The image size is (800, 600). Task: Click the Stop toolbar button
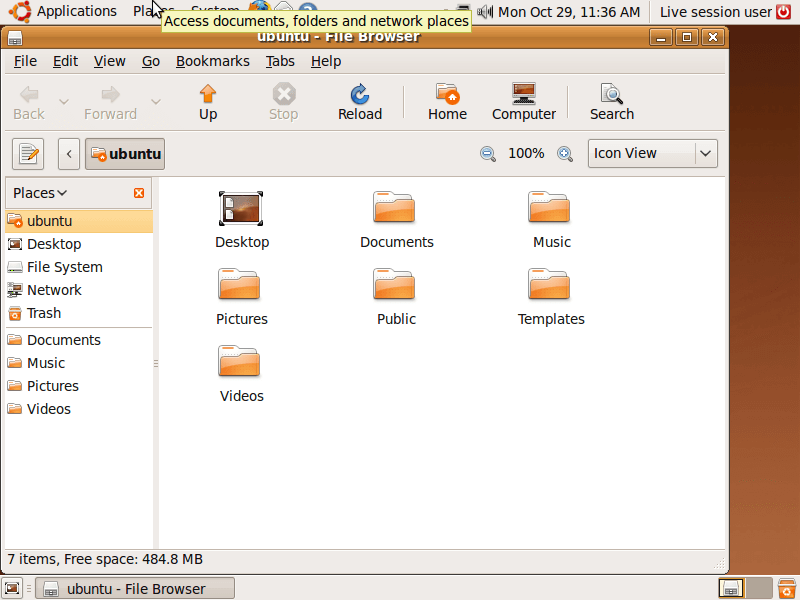tap(283, 103)
